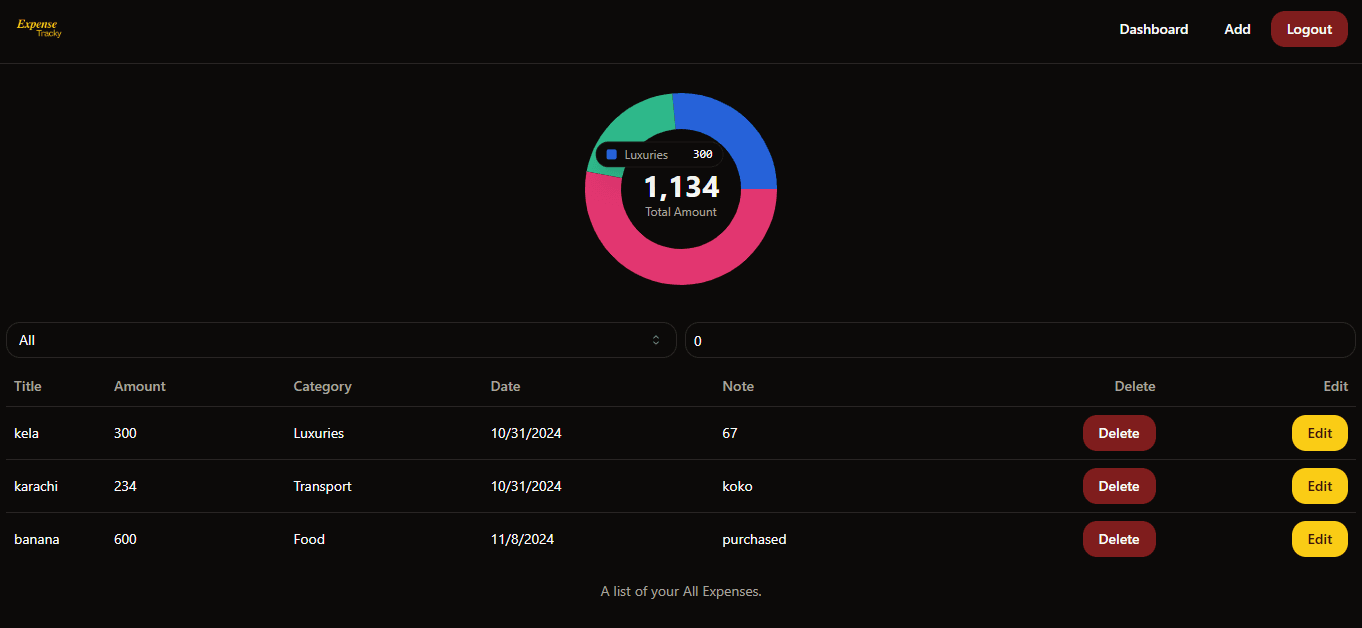This screenshot has height=628, width=1362.
Task: Open the All category filter dropdown
Action: [340, 340]
